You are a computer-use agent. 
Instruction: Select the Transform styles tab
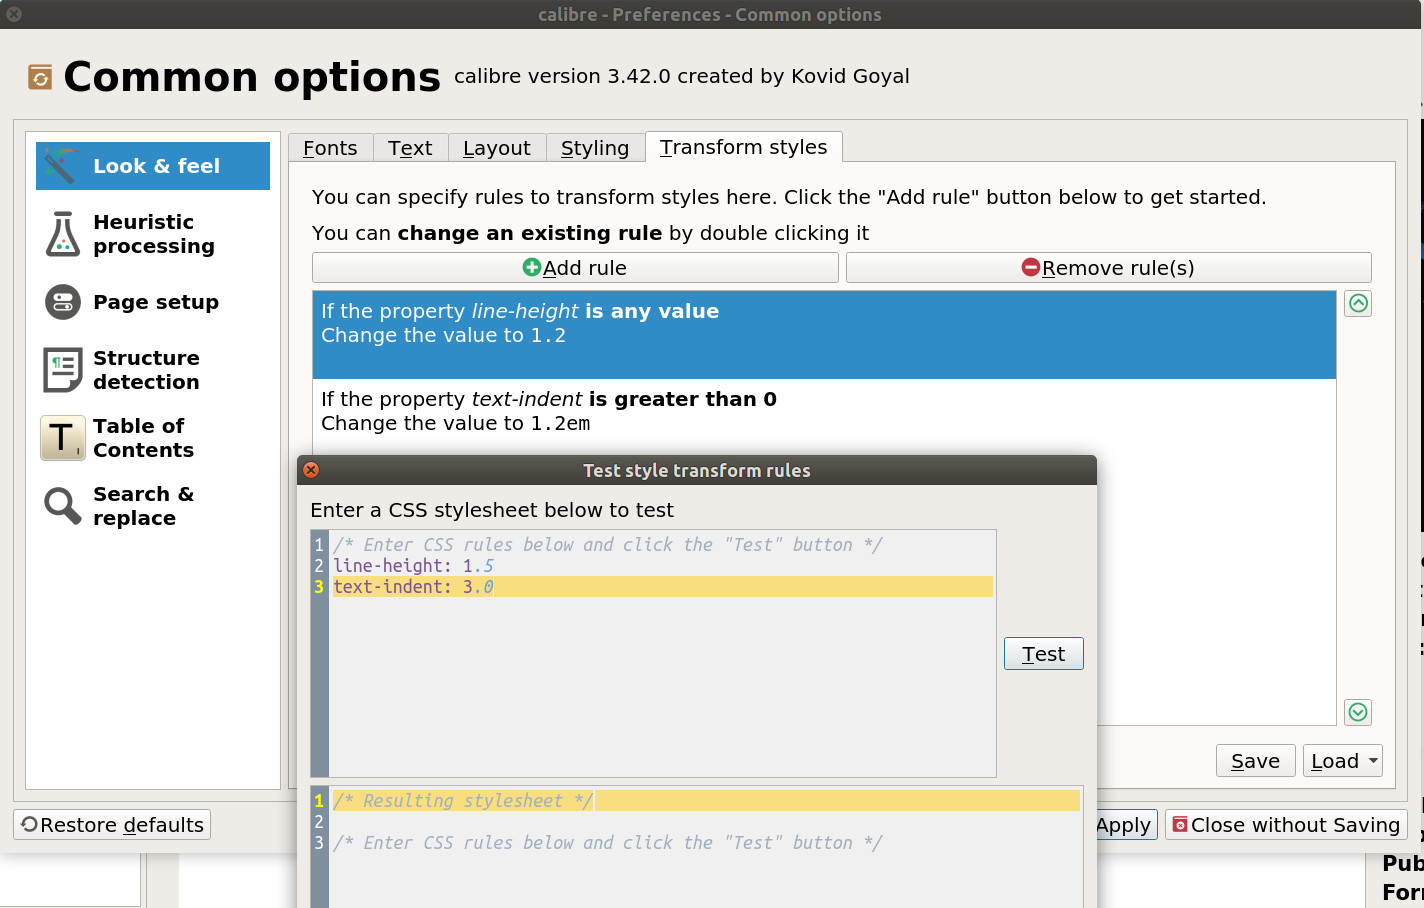tap(744, 147)
